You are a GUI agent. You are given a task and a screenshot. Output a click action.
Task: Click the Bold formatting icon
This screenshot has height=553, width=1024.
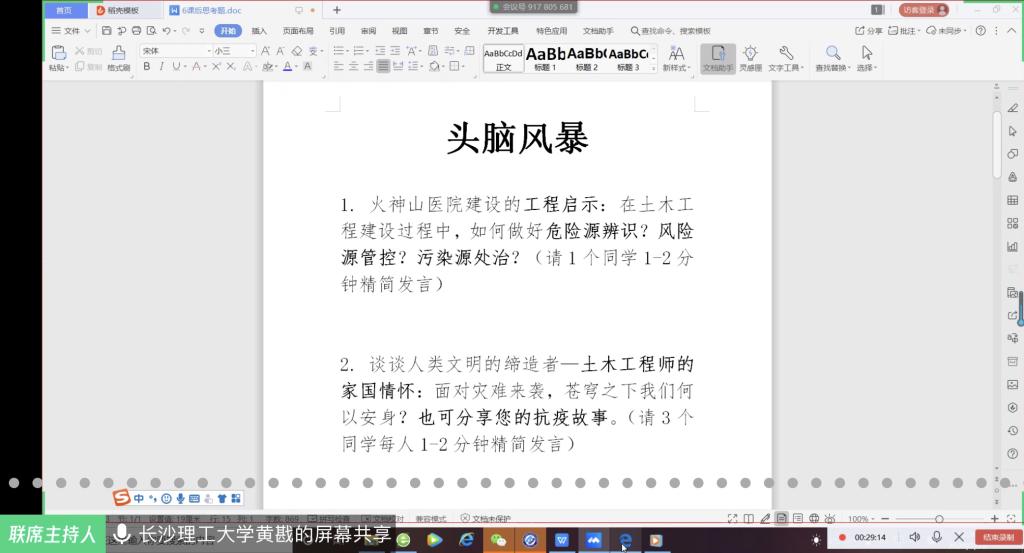click(x=146, y=66)
